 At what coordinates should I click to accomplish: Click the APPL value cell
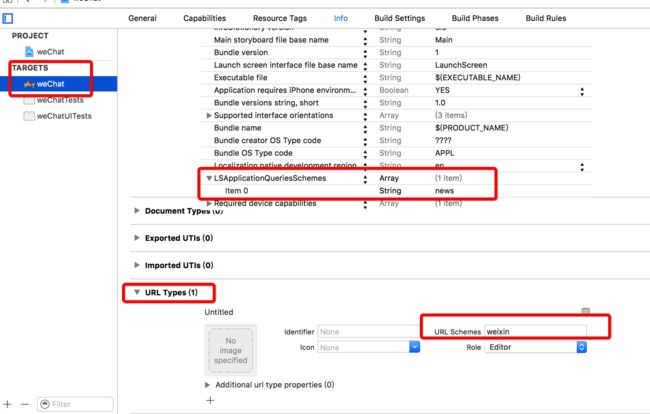pos(445,153)
